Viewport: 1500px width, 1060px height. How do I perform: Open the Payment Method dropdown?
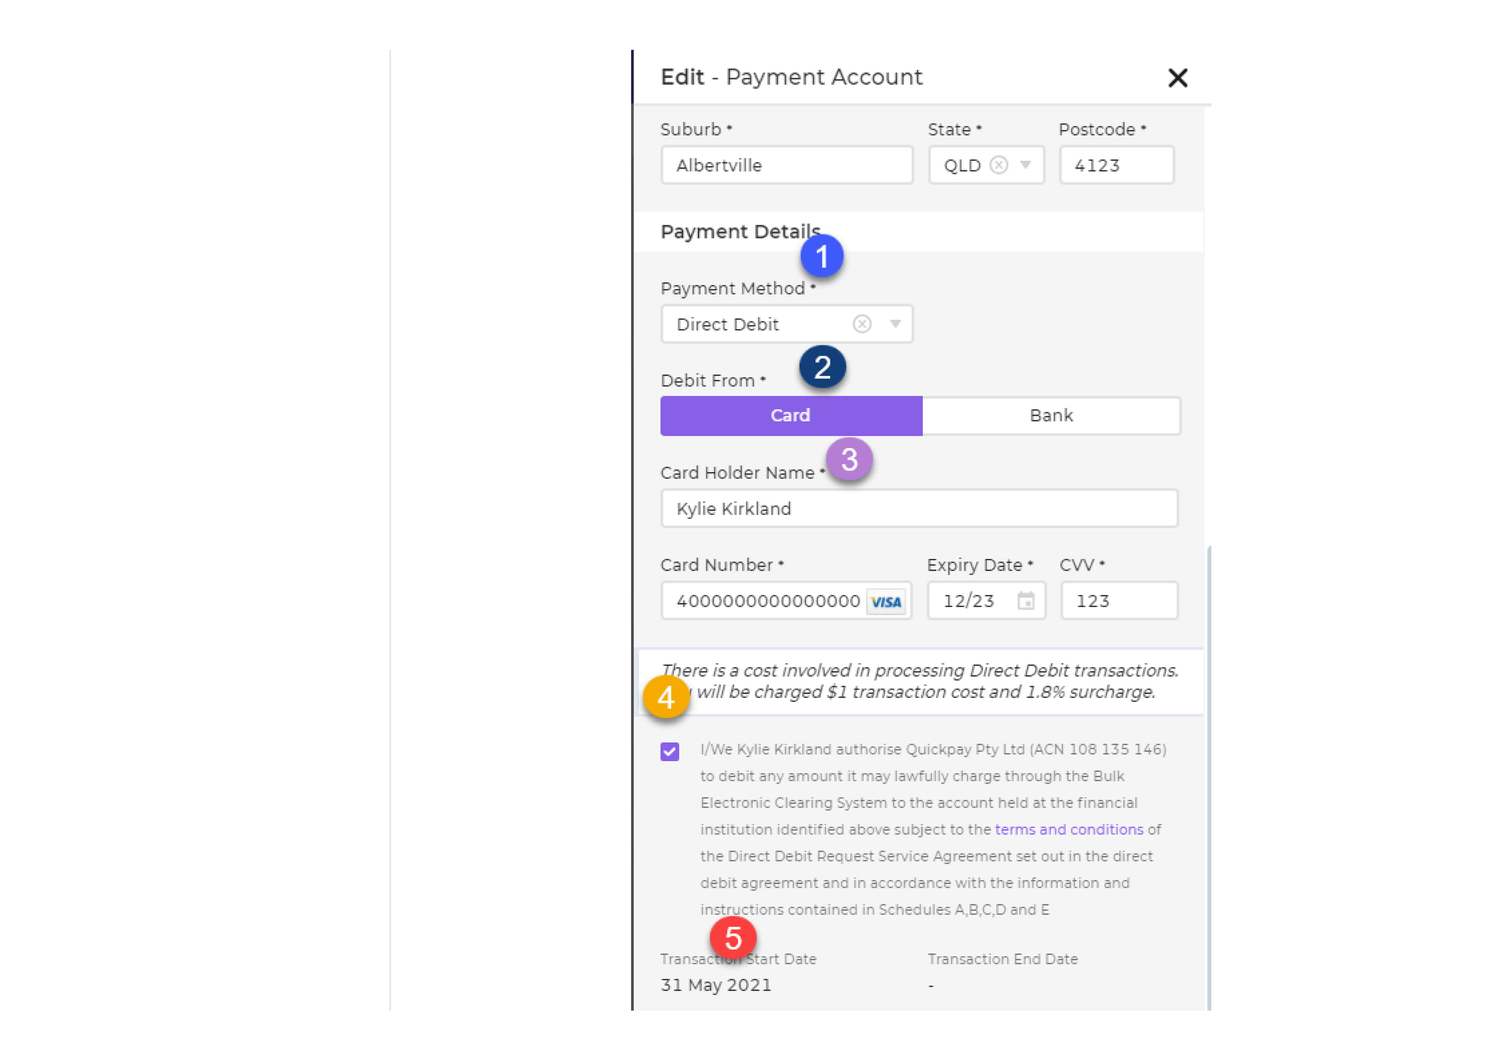[893, 323]
